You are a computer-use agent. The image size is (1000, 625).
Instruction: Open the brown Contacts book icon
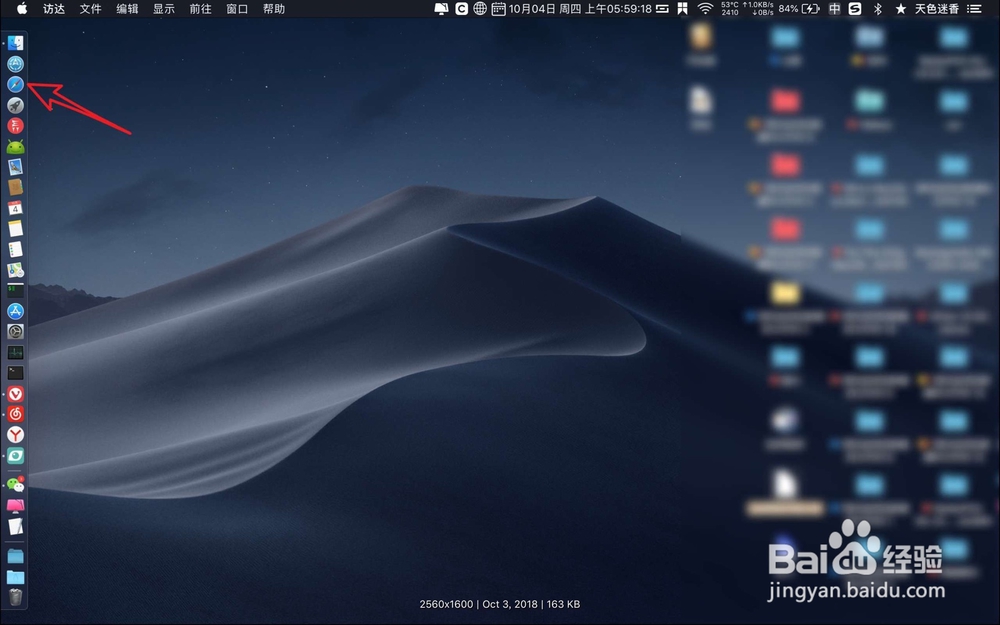coord(15,187)
